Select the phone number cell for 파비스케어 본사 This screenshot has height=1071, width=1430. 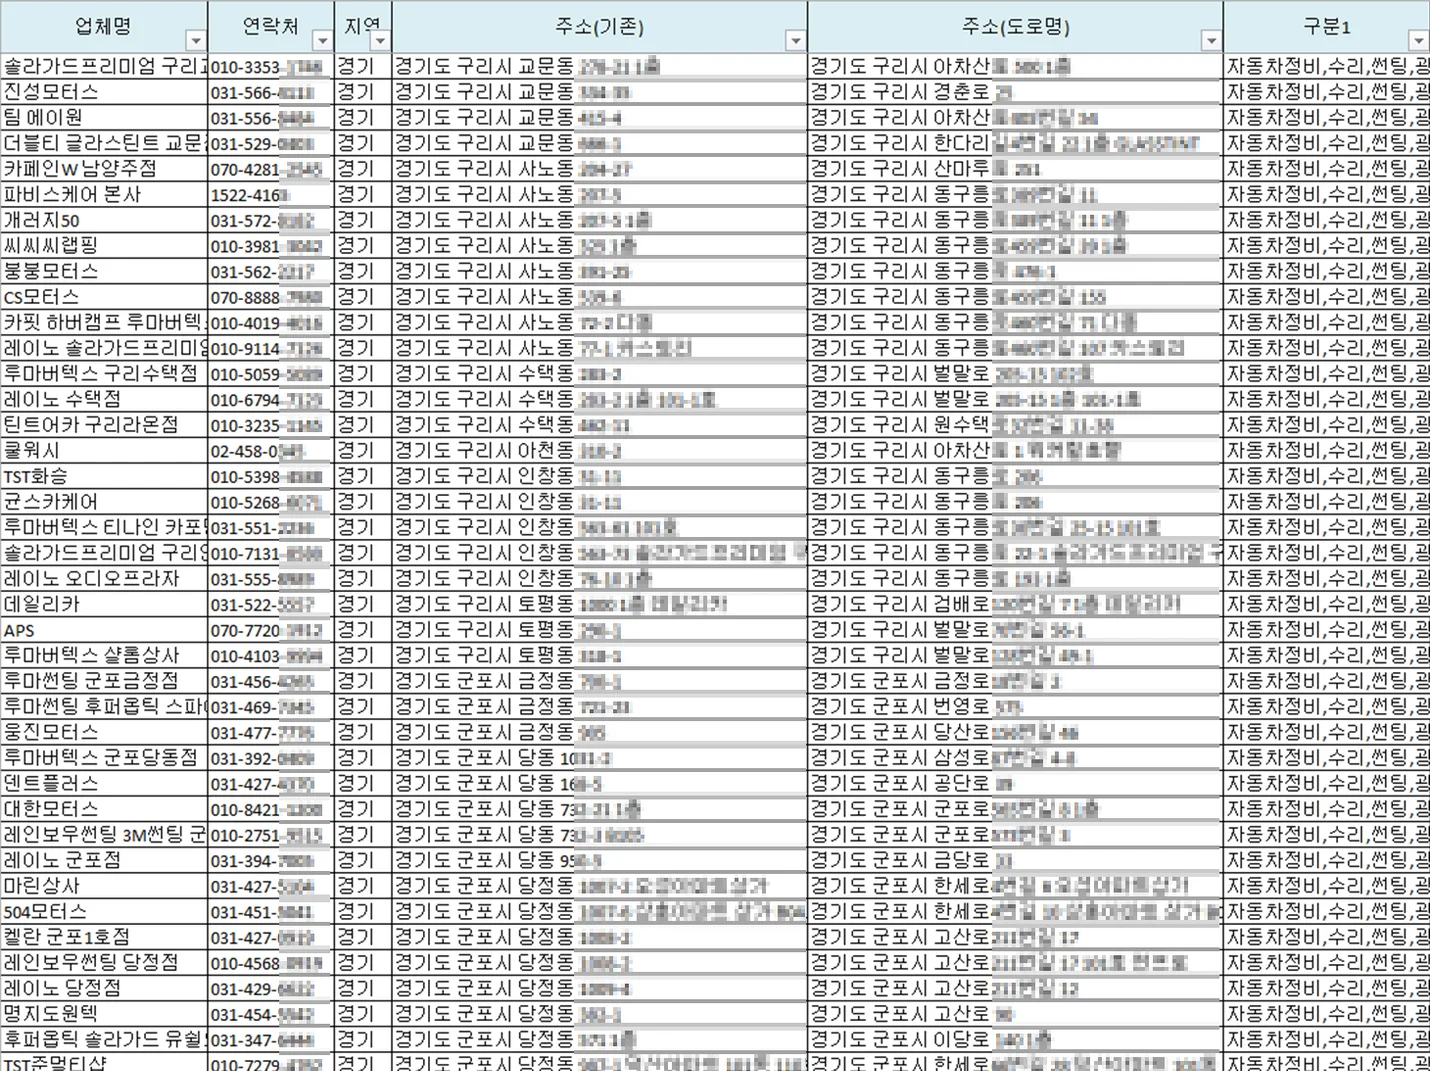coord(271,195)
